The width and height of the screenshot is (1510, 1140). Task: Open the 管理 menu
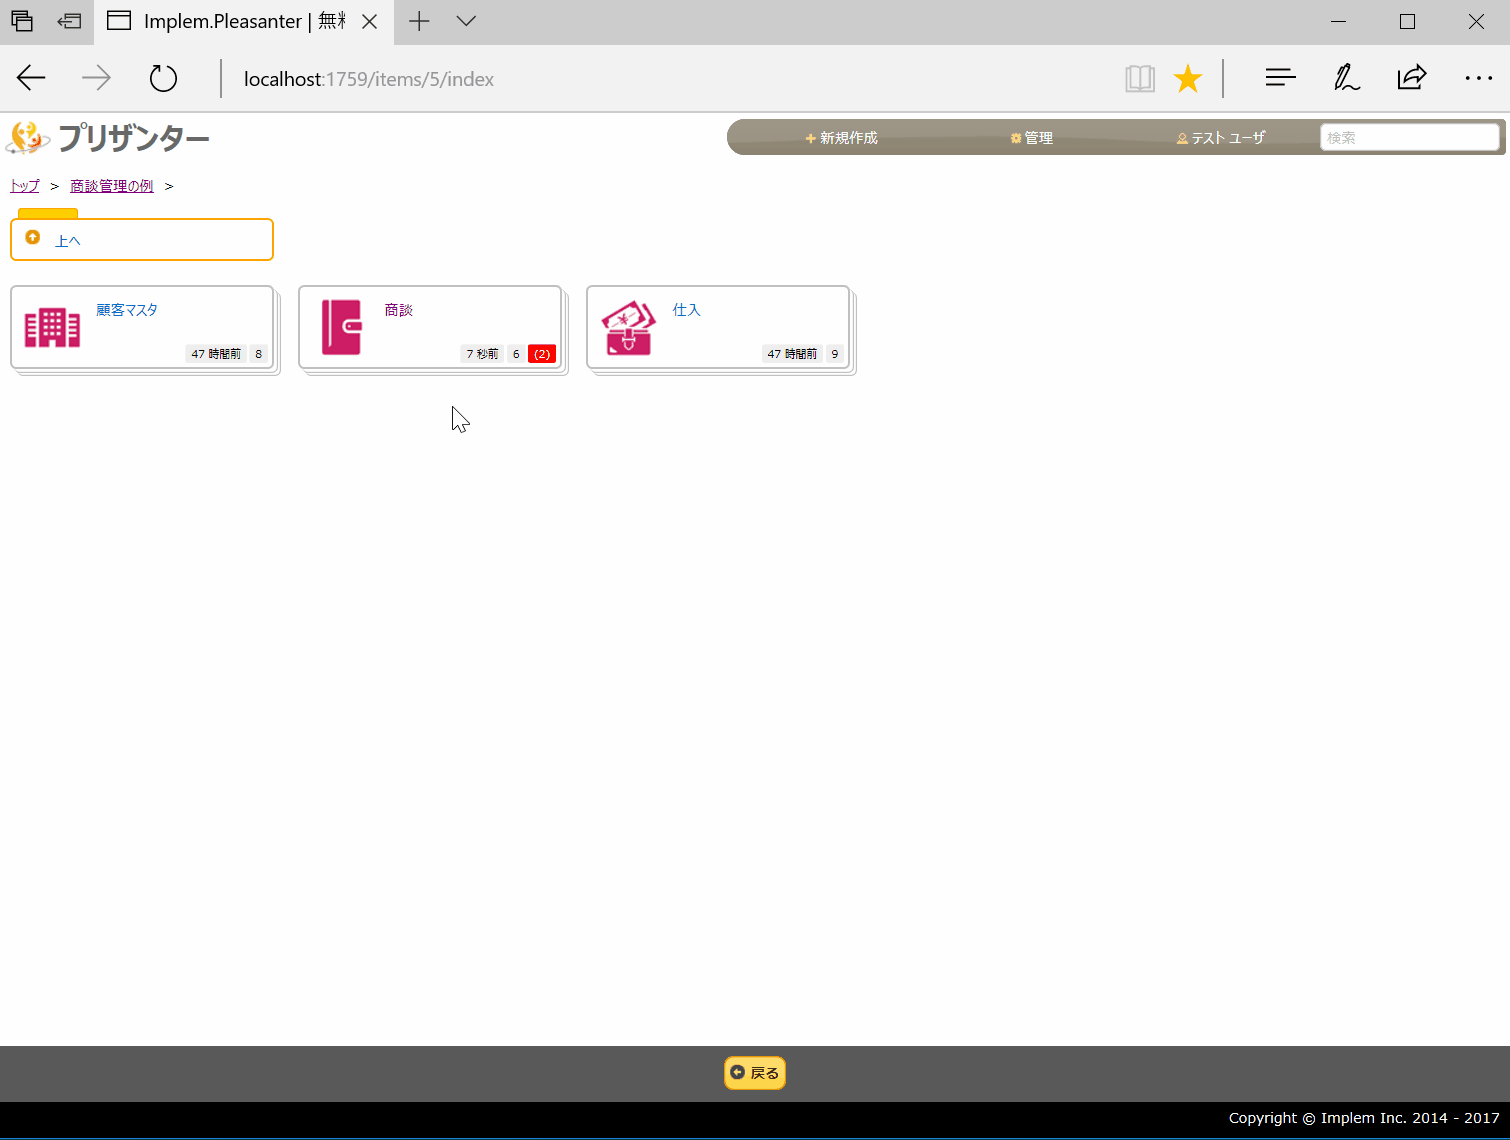click(x=1031, y=138)
